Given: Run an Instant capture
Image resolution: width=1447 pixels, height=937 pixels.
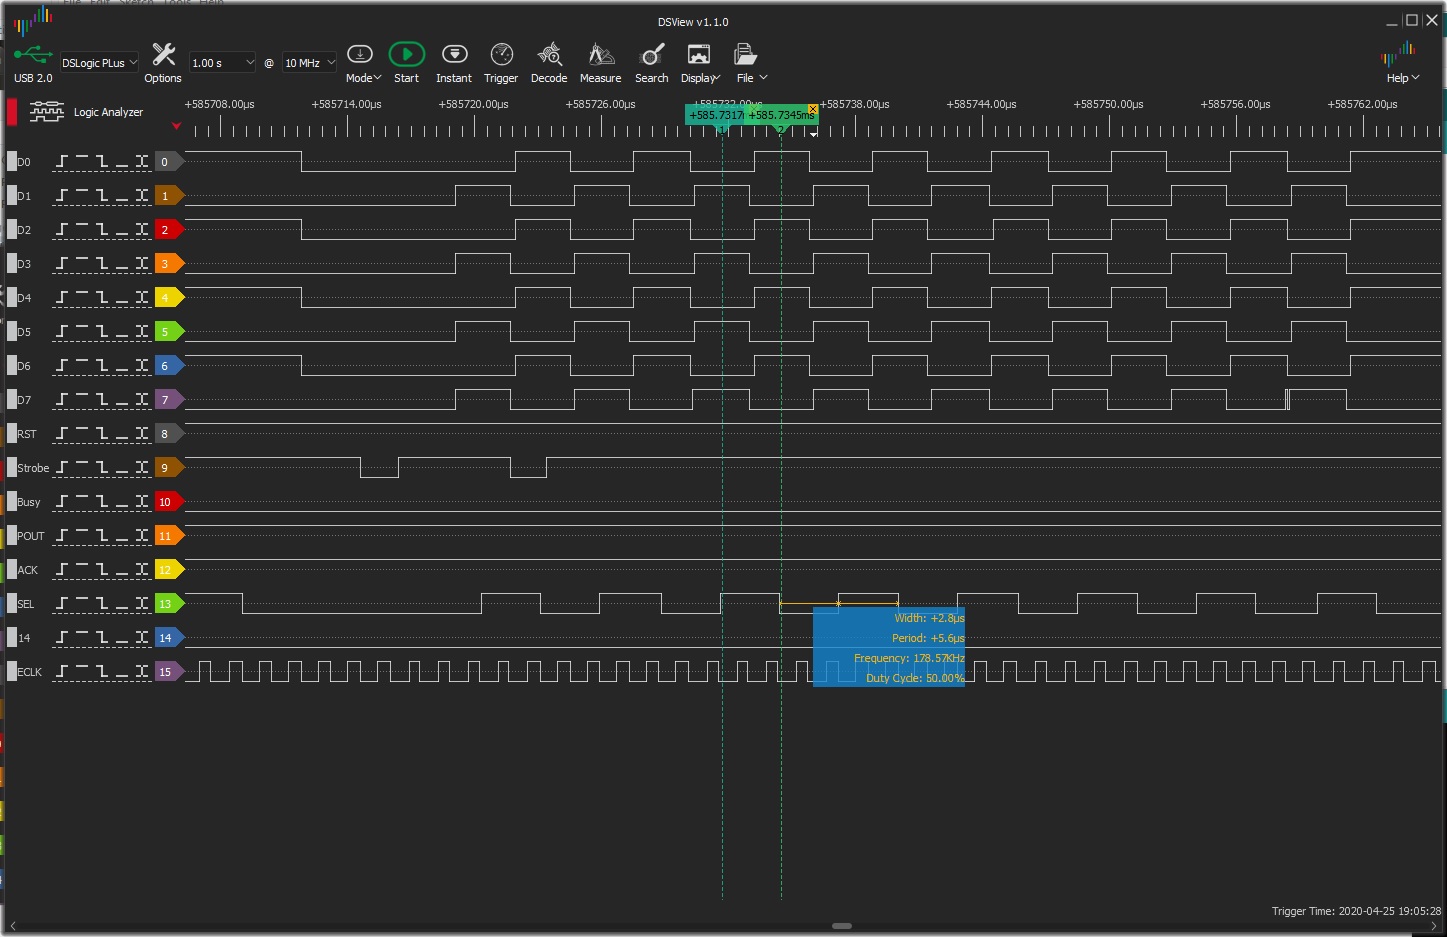Looking at the screenshot, I should (x=454, y=62).
